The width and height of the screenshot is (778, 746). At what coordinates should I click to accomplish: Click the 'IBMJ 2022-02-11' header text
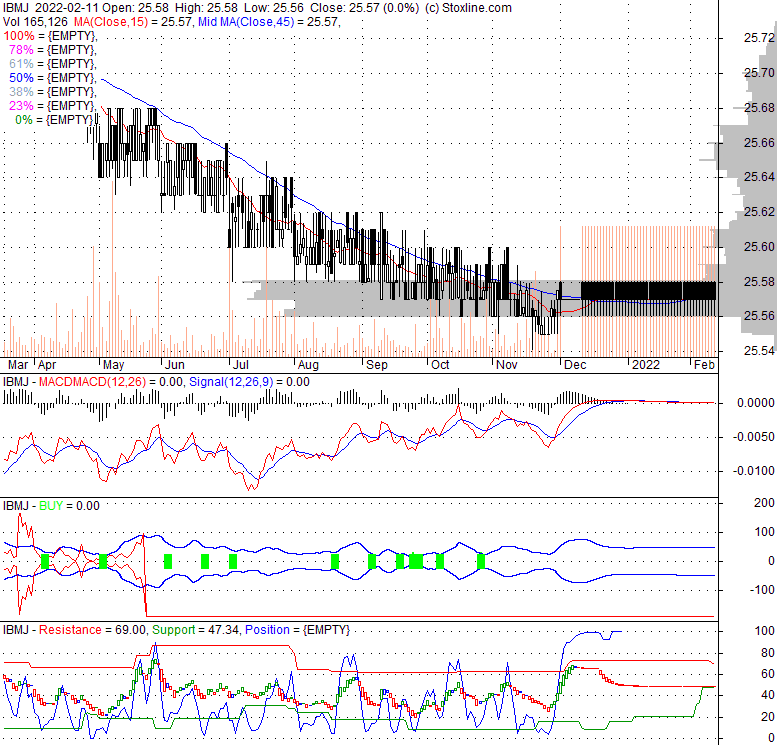click(x=51, y=8)
